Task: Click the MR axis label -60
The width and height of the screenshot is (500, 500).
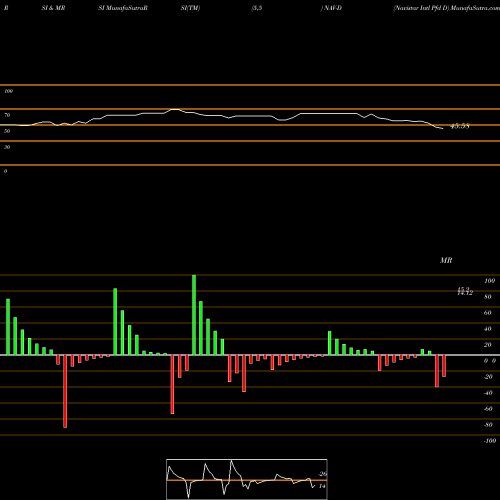Action: pyautogui.click(x=488, y=409)
